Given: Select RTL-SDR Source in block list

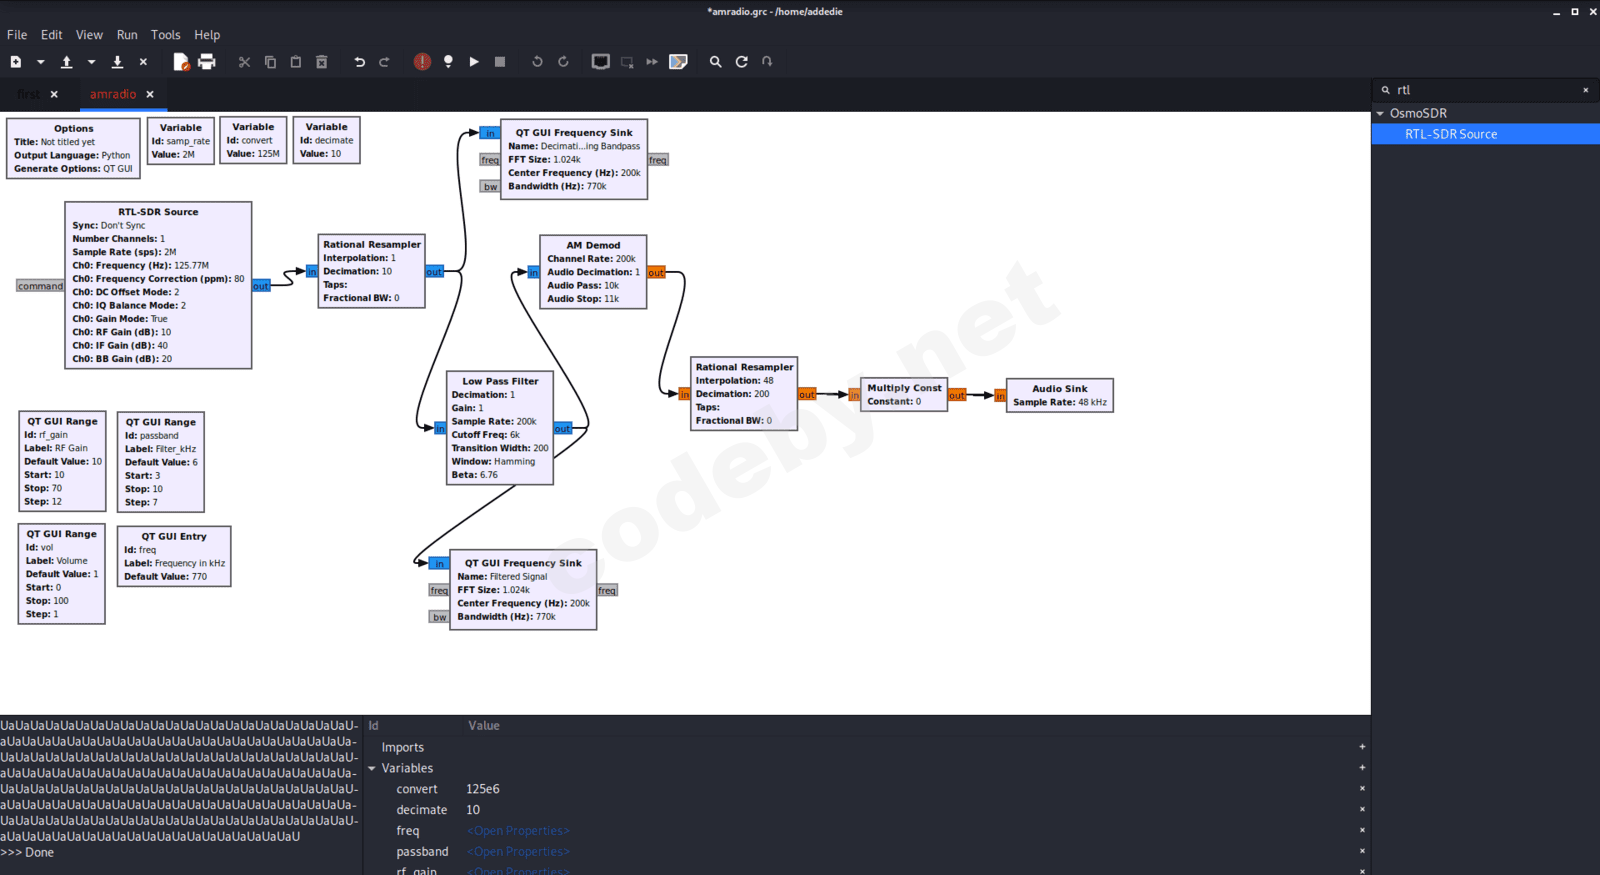Looking at the screenshot, I should [x=1450, y=134].
